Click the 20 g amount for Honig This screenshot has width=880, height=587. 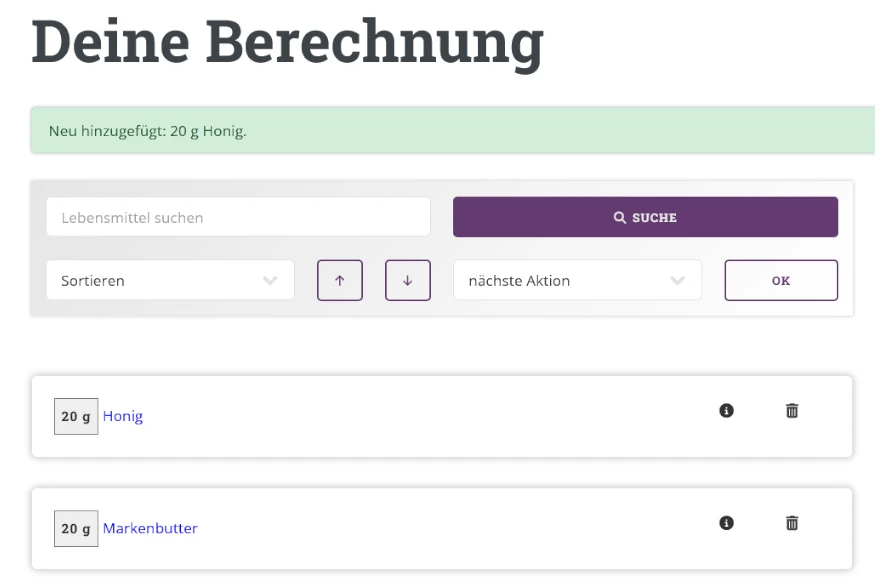coord(76,417)
